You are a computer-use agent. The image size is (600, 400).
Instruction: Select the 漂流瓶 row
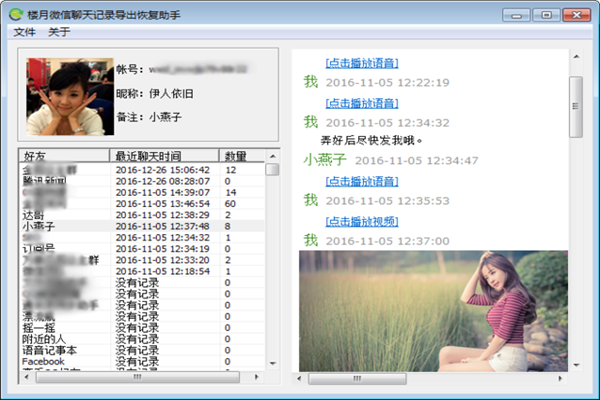tap(142, 317)
